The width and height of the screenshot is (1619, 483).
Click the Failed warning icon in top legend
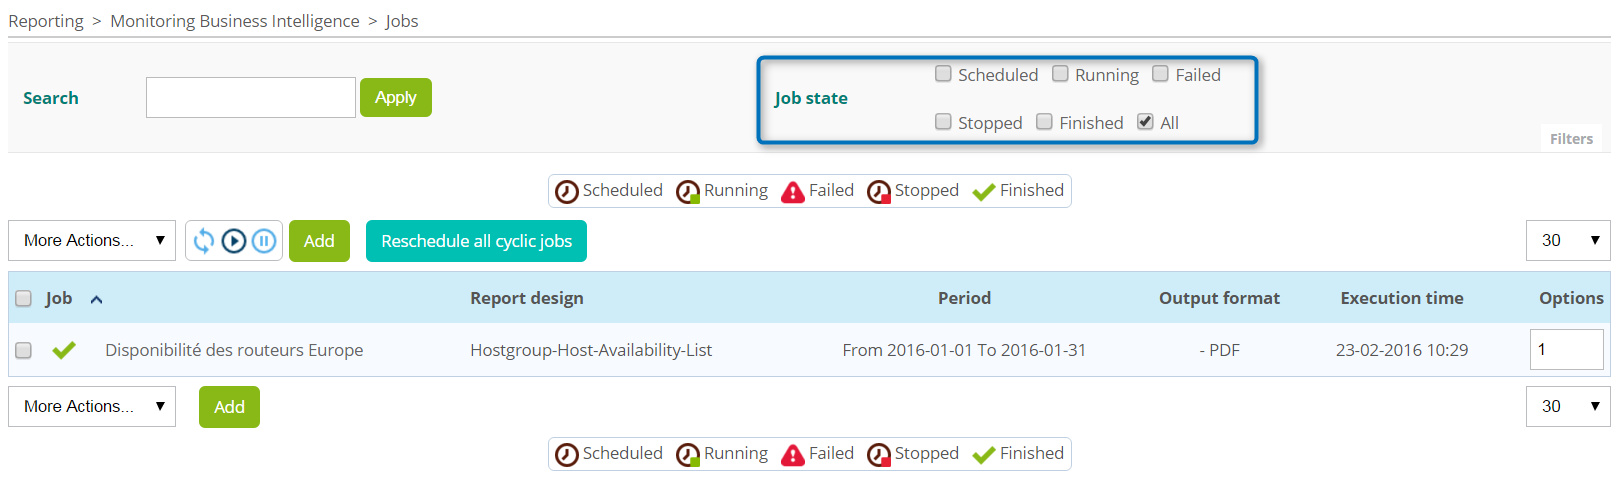(793, 192)
